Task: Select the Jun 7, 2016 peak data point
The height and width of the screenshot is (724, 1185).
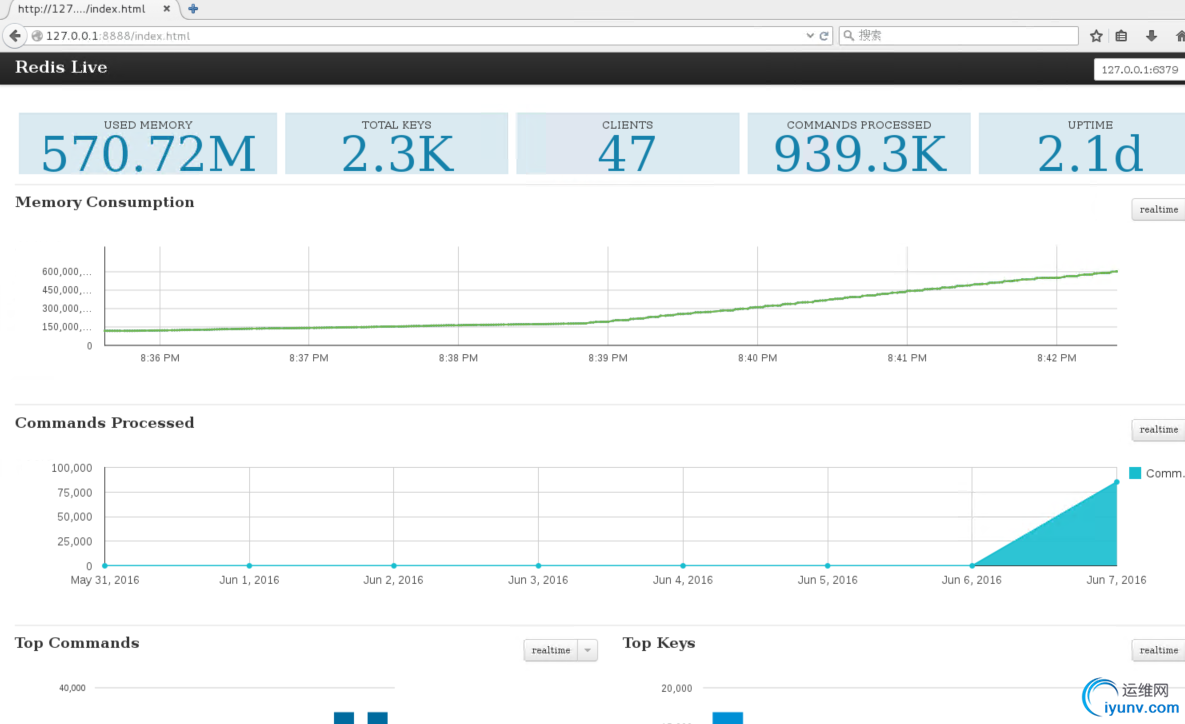Action: click(1116, 482)
